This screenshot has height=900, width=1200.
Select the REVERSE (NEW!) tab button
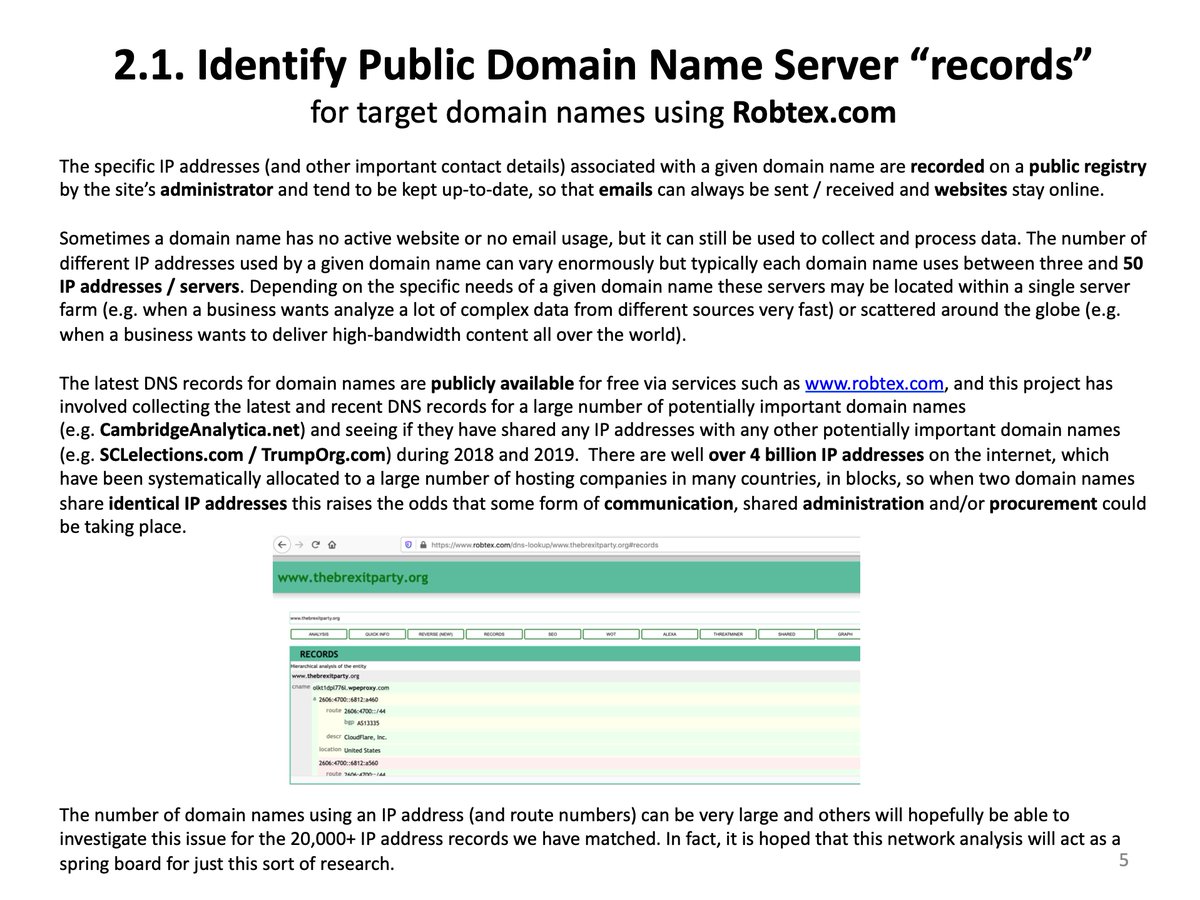tap(436, 634)
